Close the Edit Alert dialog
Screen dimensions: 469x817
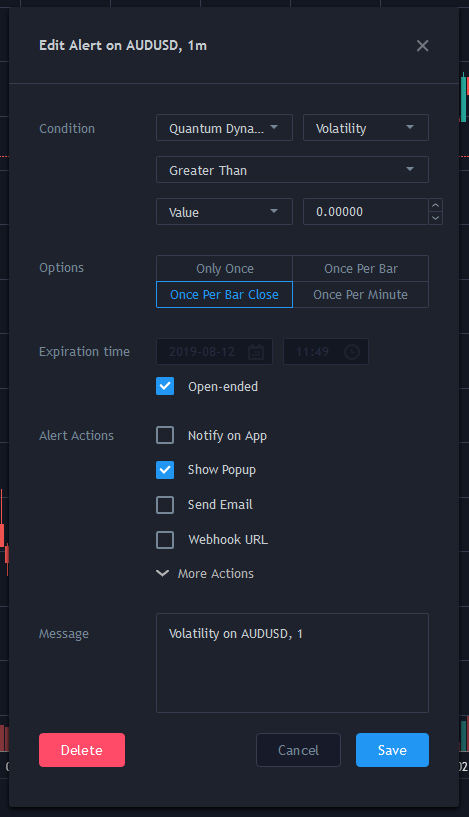423,46
